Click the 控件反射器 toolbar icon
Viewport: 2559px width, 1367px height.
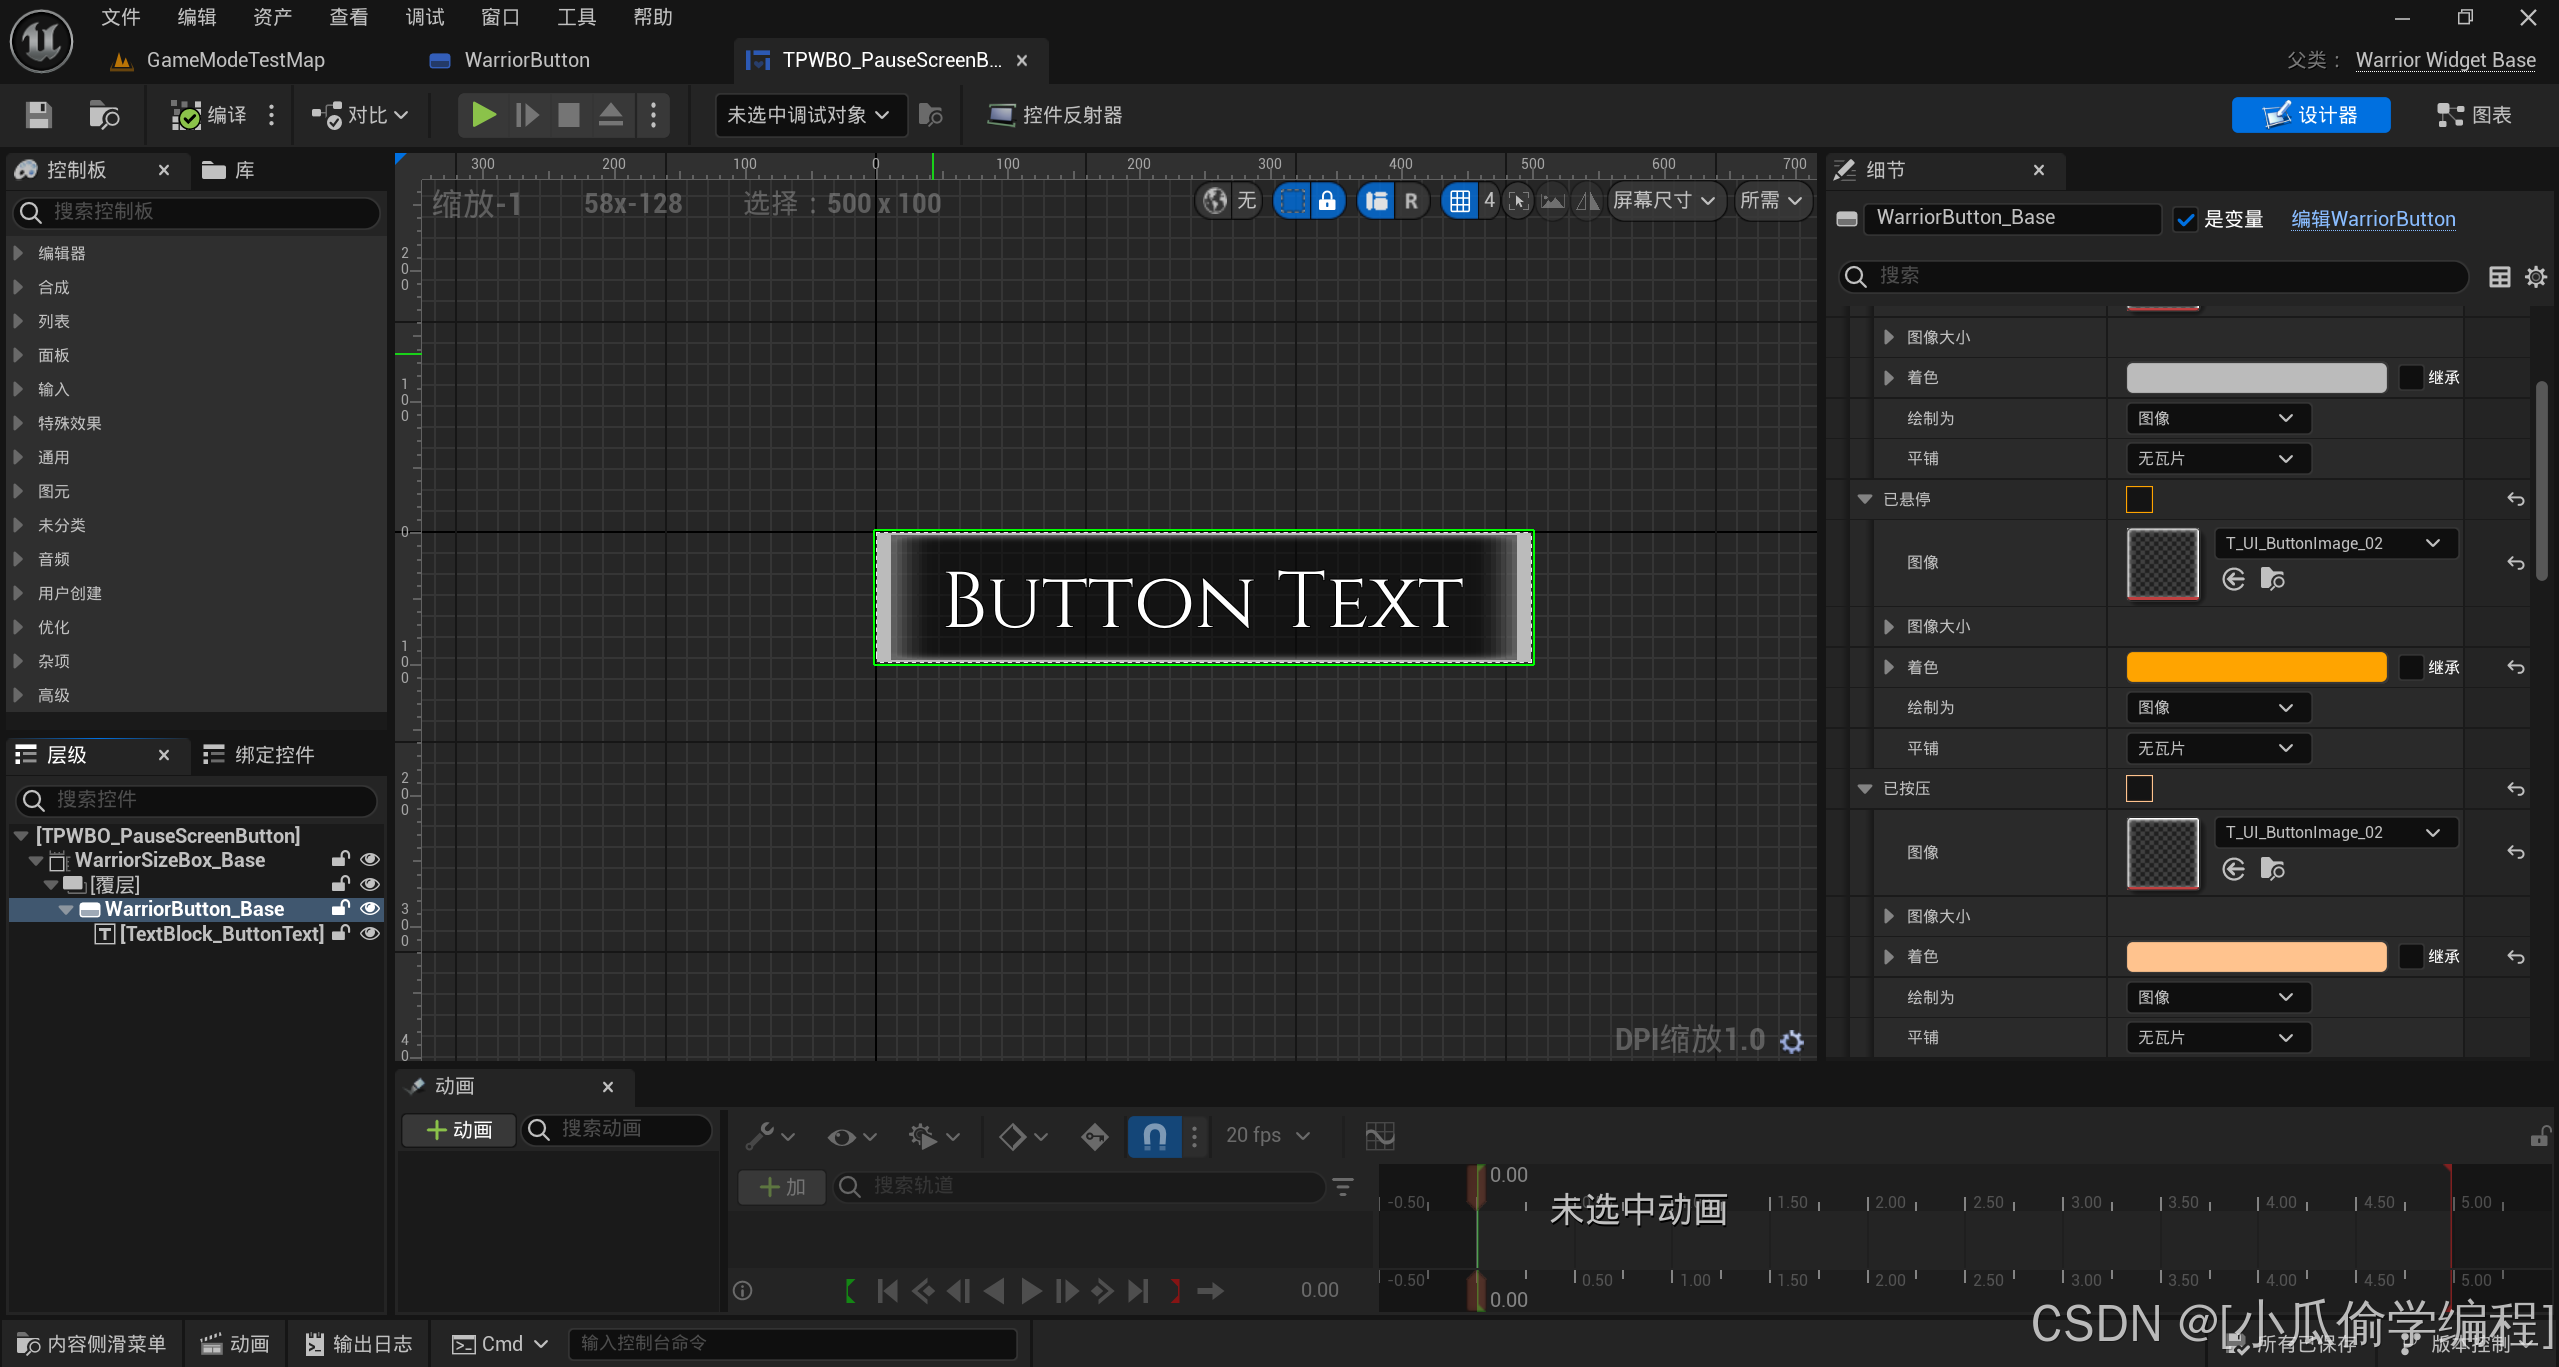coord(1058,115)
